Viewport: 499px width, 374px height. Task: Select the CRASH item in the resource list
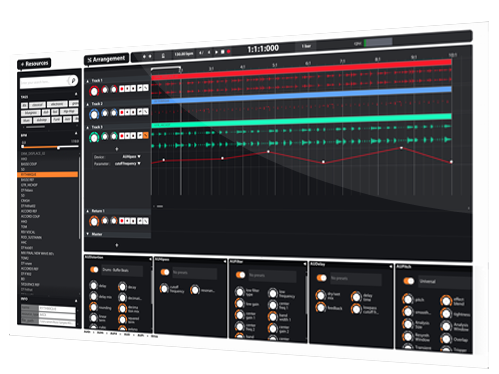(x=25, y=200)
